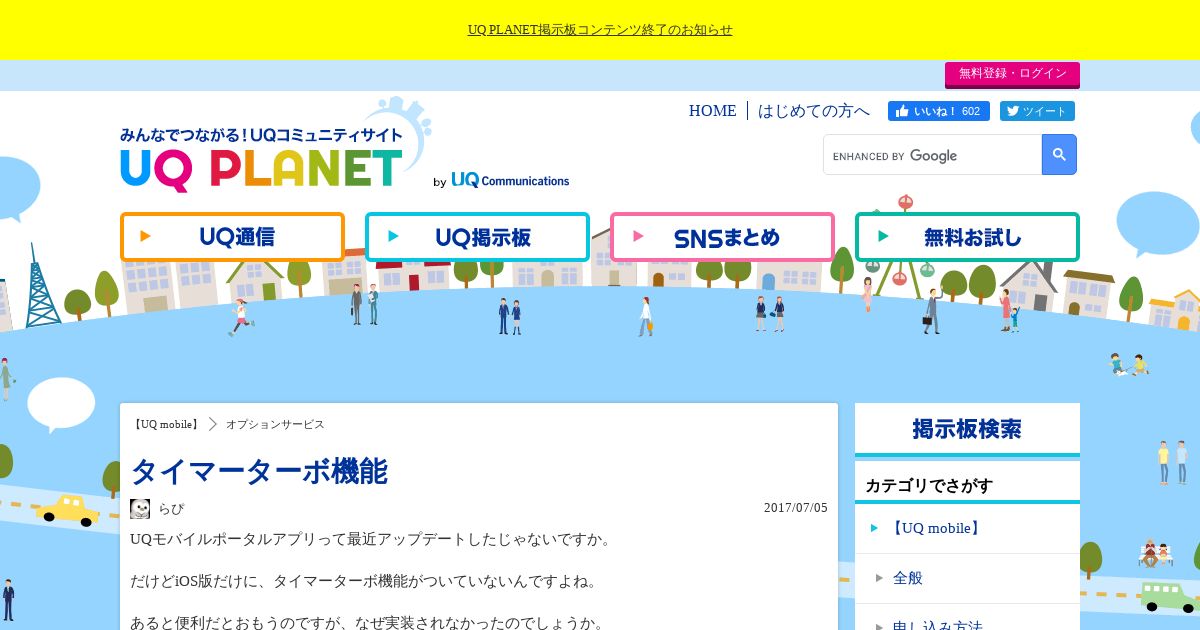Expand the 【UQ mobile】 category in sidebar

click(967, 528)
